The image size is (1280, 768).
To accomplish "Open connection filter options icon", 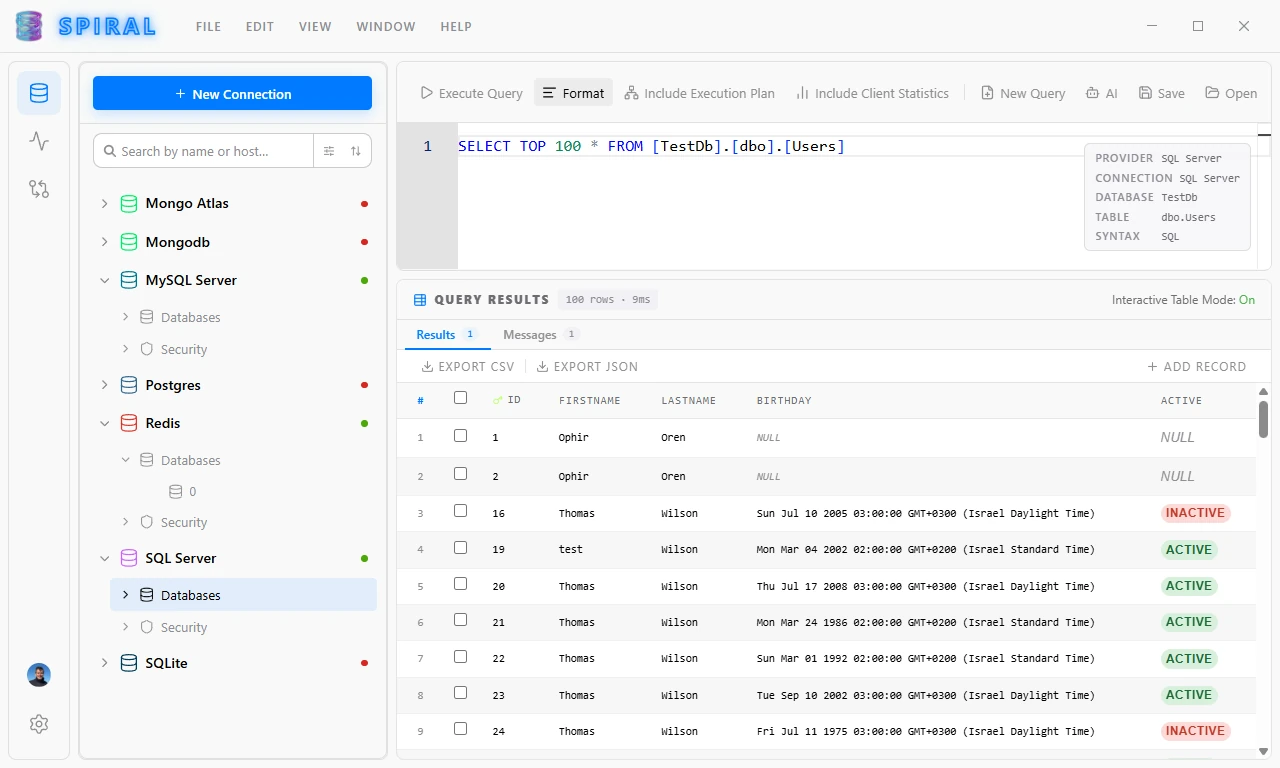I will click(329, 151).
